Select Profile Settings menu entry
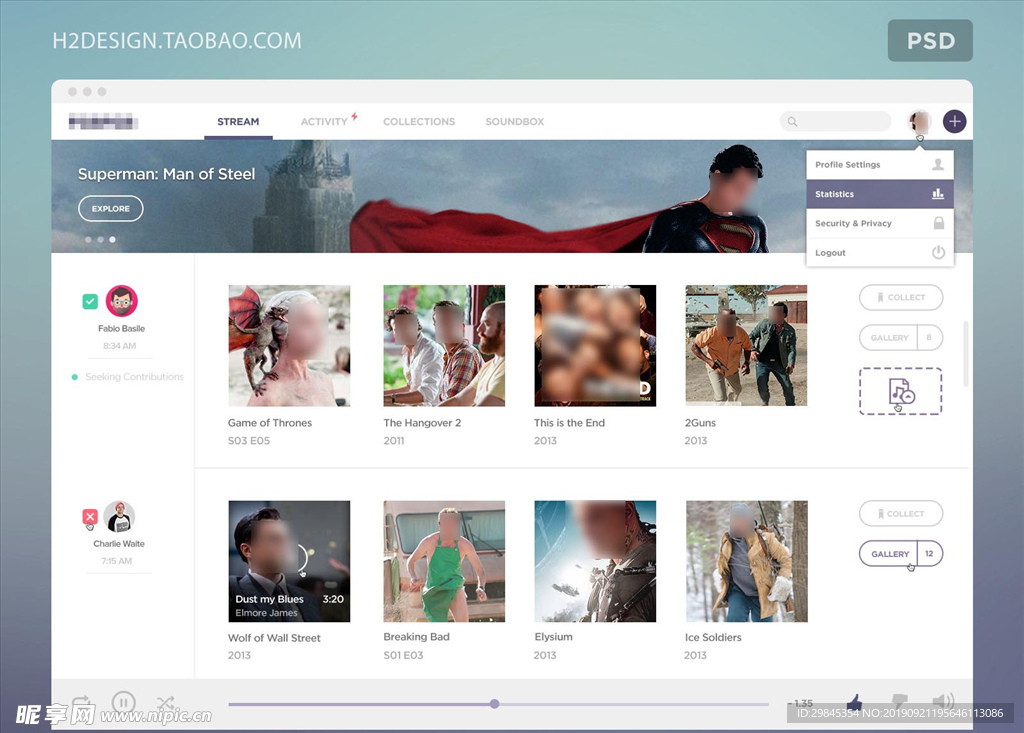Viewport: 1024px width, 733px height. tap(880, 165)
